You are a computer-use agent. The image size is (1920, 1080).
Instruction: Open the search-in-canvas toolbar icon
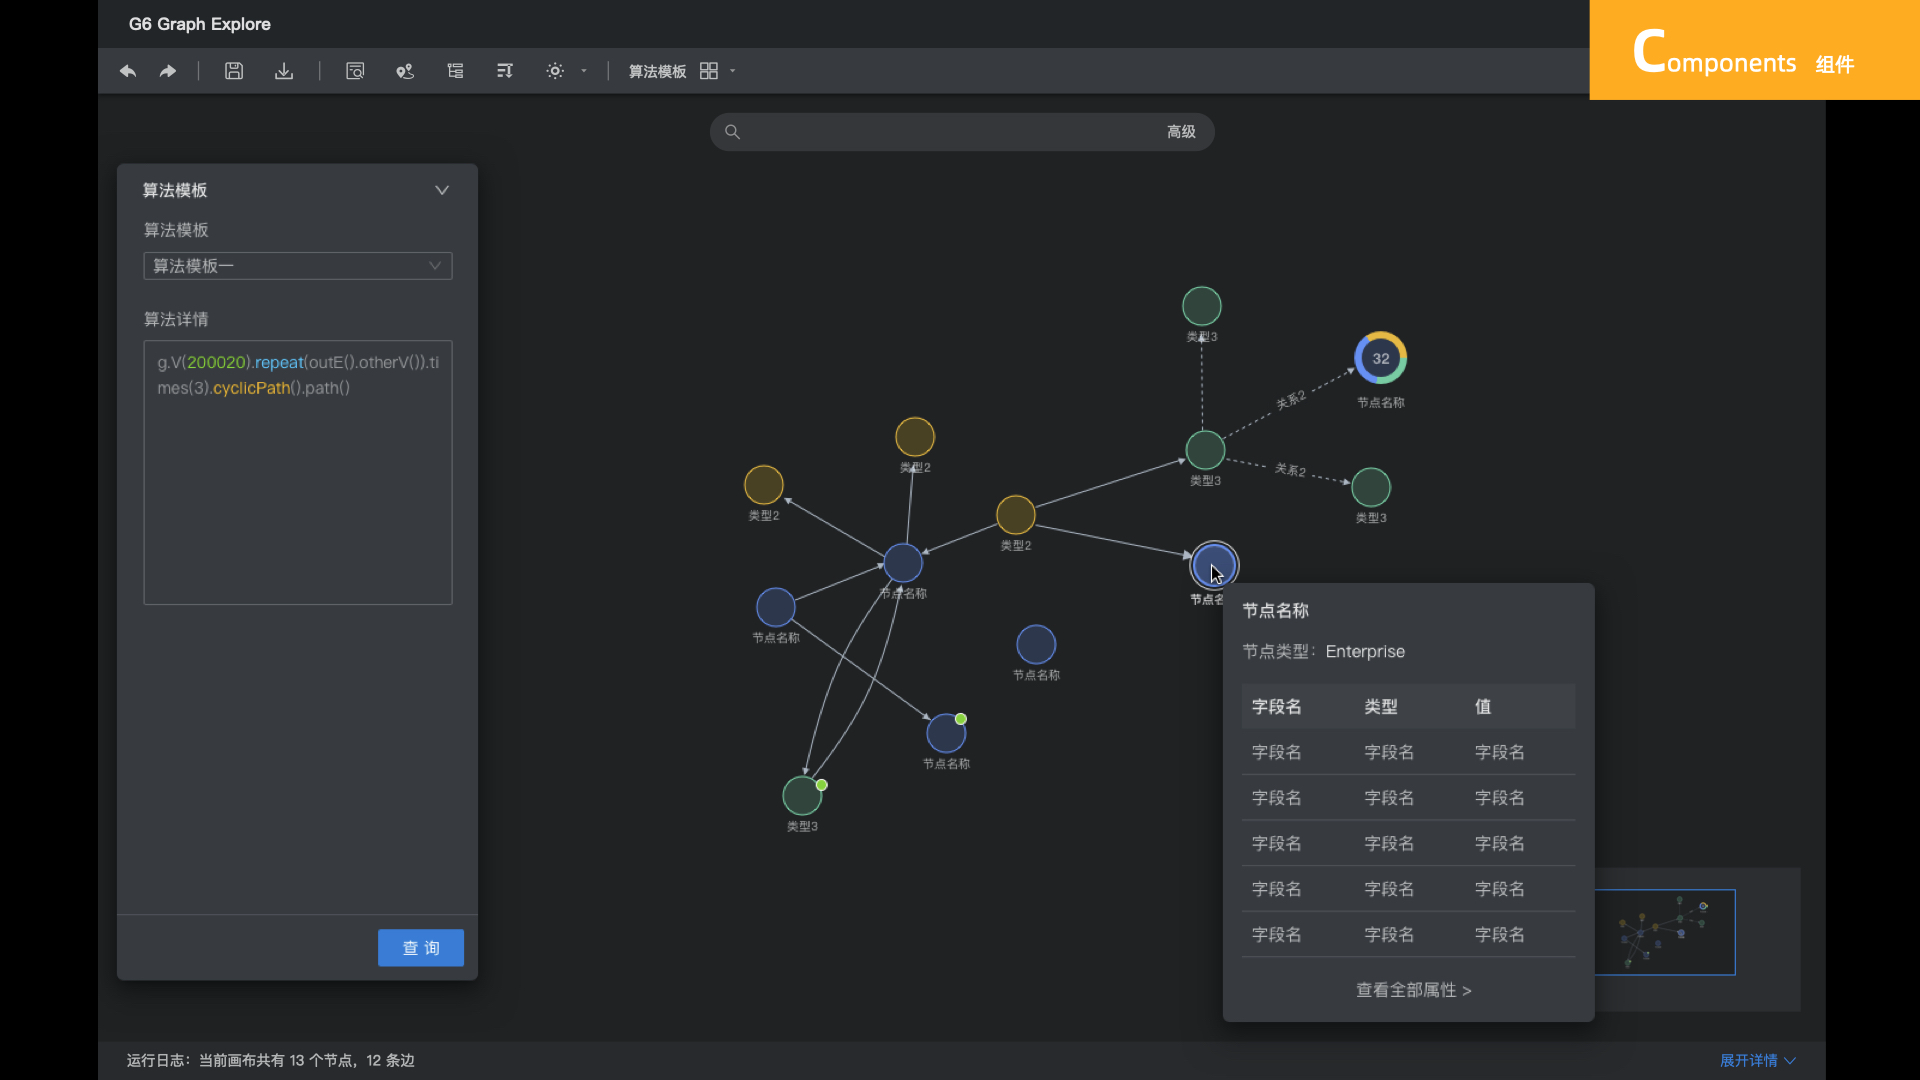[x=355, y=71]
